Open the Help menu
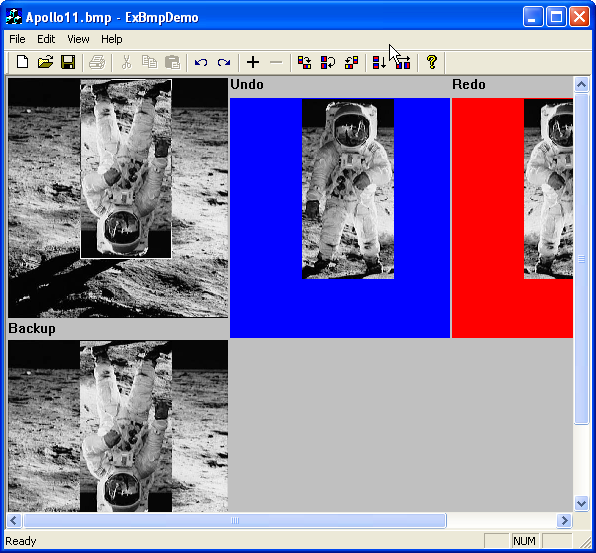 point(112,39)
